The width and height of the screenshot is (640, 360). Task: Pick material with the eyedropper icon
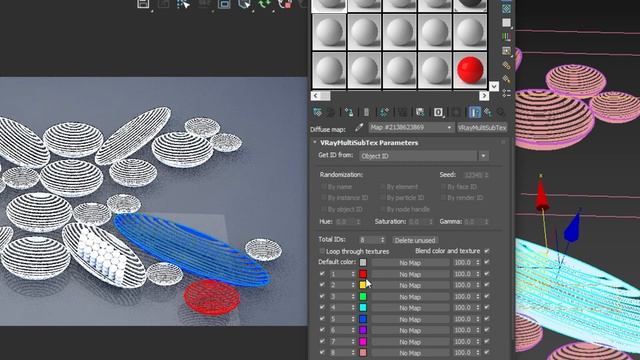click(359, 128)
